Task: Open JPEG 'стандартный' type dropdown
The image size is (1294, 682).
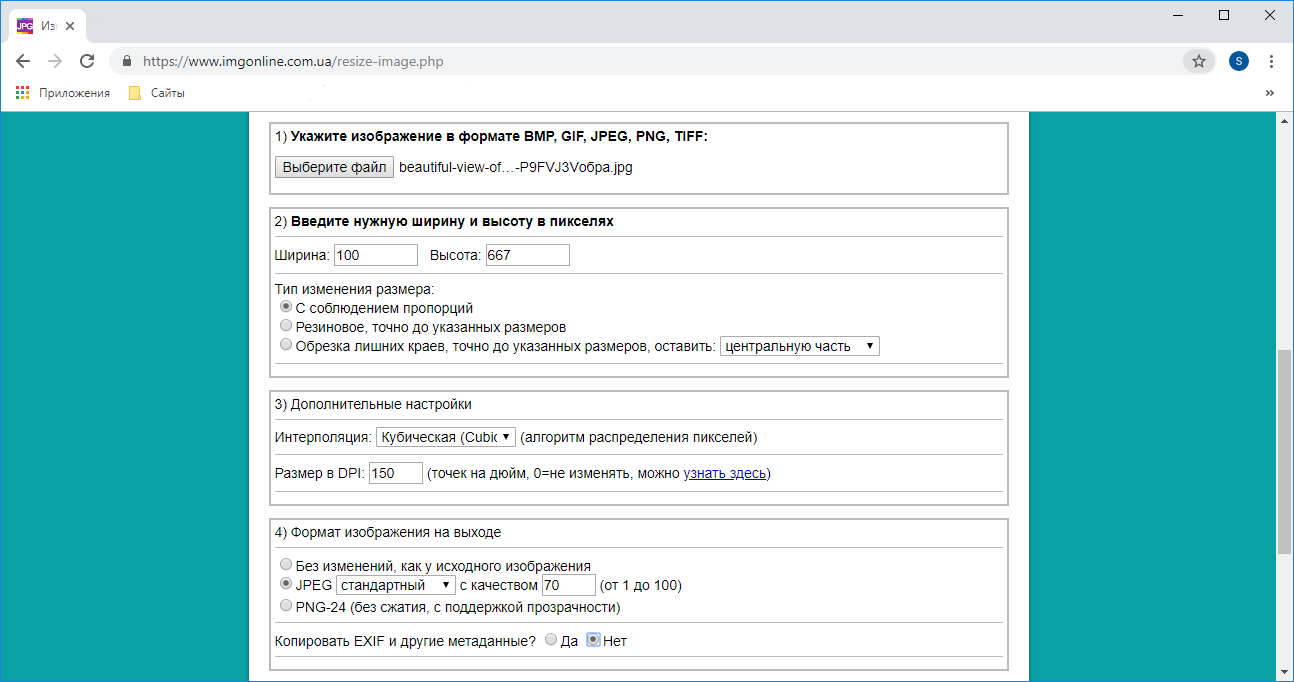Action: pyautogui.click(x=396, y=585)
